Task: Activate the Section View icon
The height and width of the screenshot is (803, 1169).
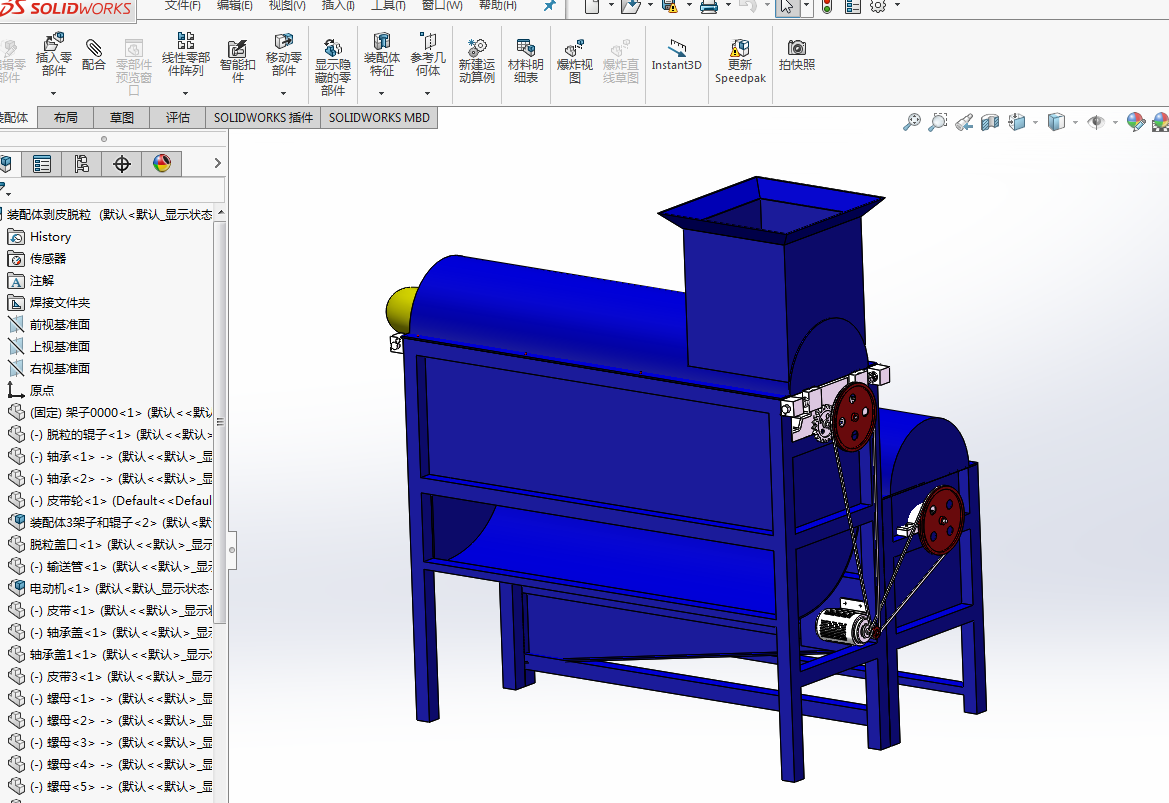Action: click(989, 122)
